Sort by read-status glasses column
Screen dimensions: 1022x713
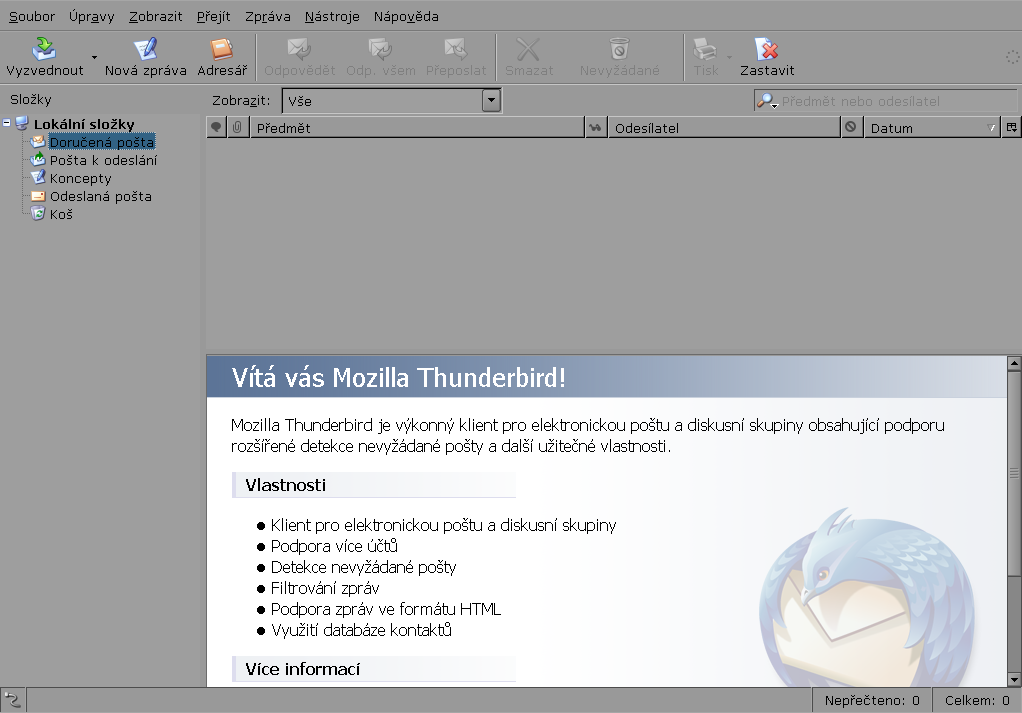pos(596,128)
